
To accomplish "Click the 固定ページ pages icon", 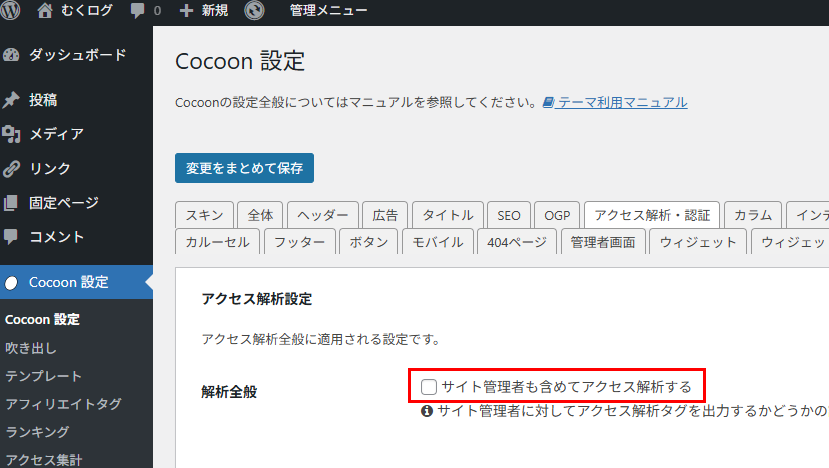I will click(11, 203).
